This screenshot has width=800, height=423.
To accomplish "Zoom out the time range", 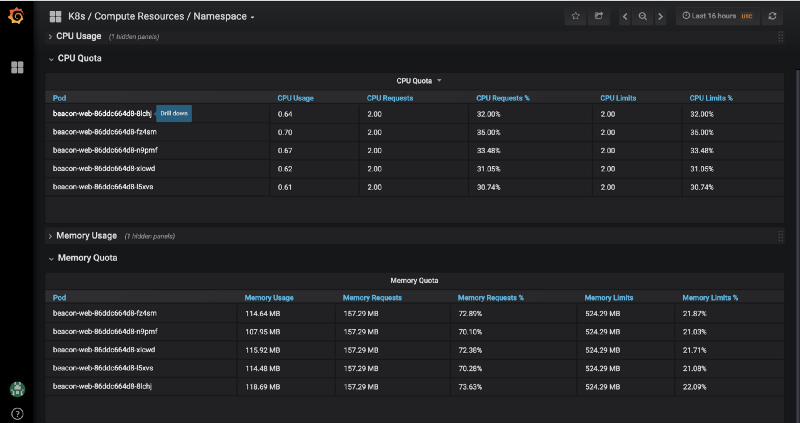I will [643, 16].
